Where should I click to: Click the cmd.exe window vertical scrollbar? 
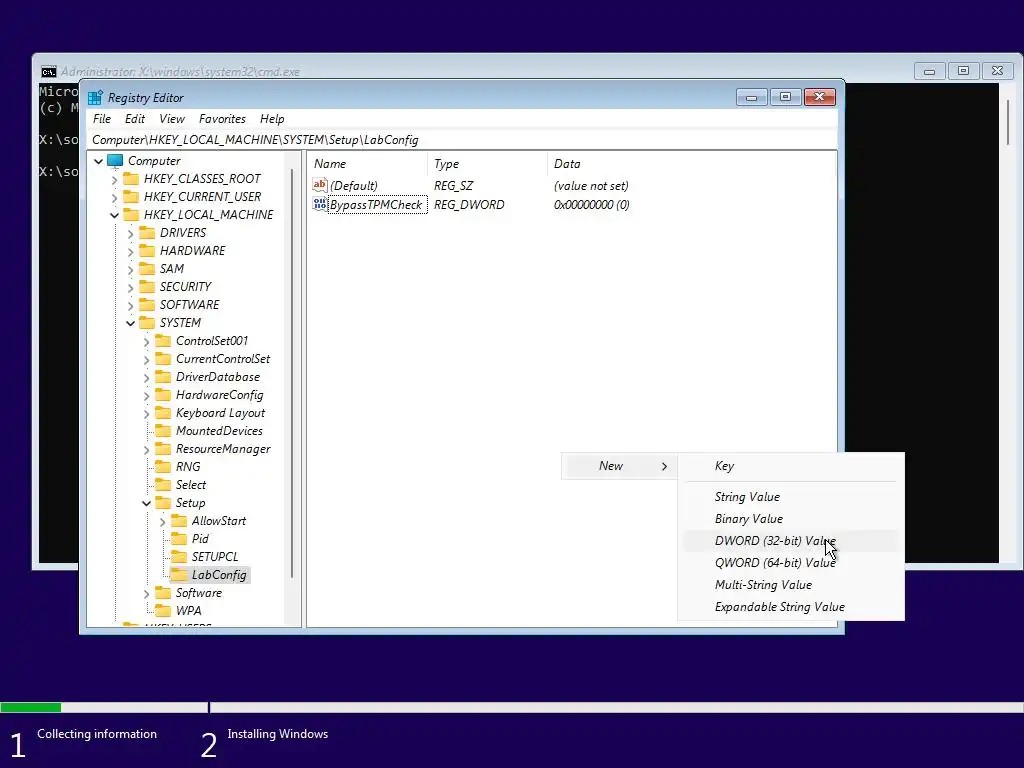point(1008,123)
